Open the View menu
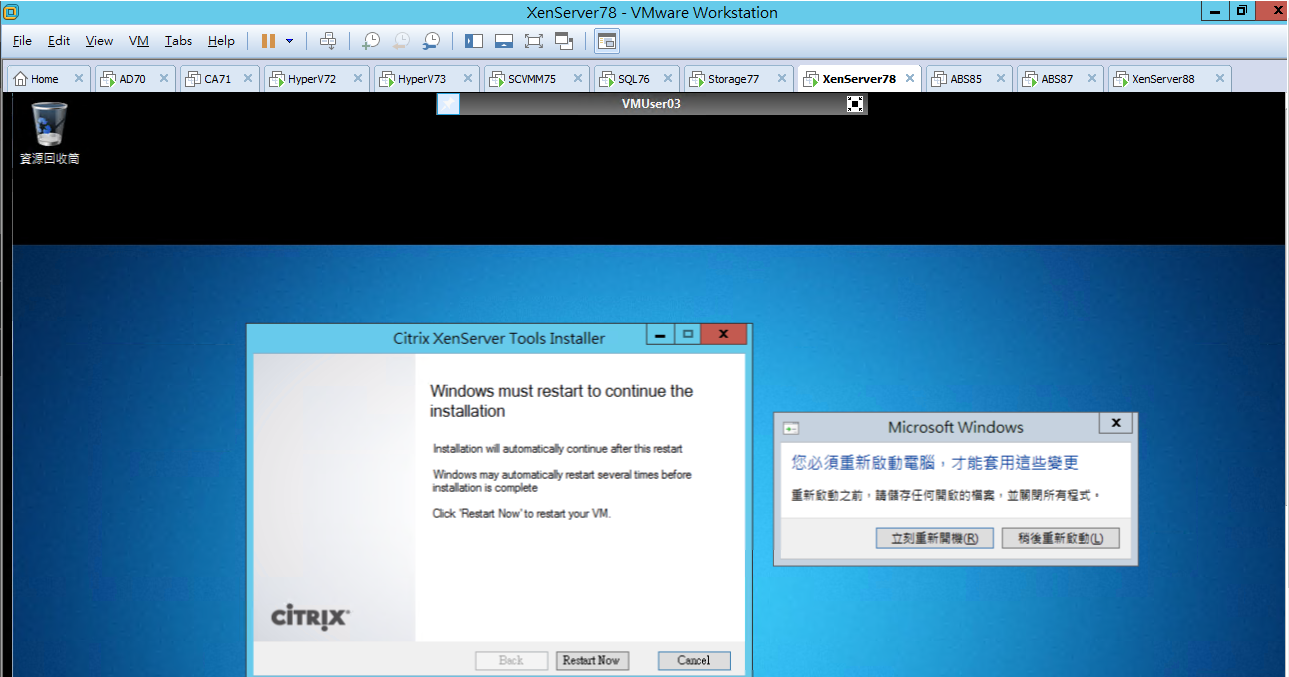1289x677 pixels. [x=99, y=41]
